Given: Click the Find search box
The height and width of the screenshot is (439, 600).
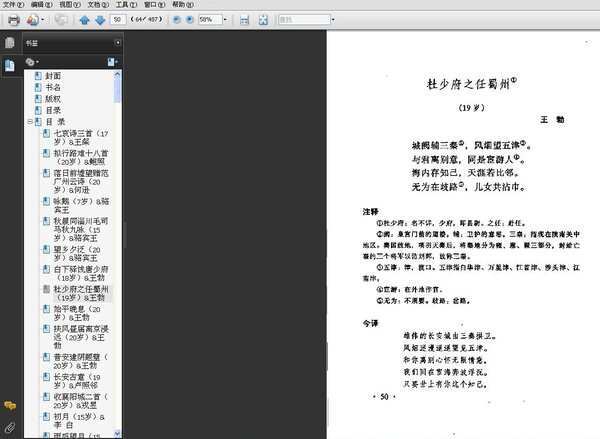Looking at the screenshot, I should 304,20.
